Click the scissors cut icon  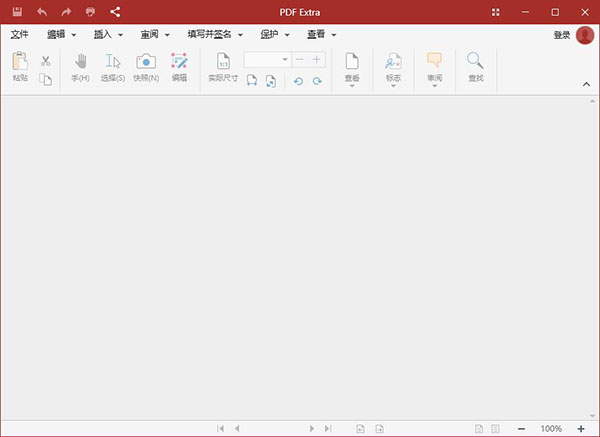[46, 61]
